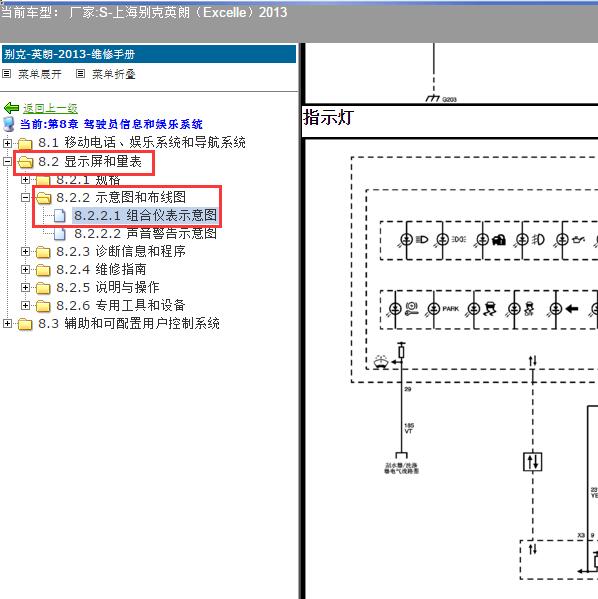Click the green back arrow icon
Image resolution: width=598 pixels, height=599 pixels.
click(11, 108)
